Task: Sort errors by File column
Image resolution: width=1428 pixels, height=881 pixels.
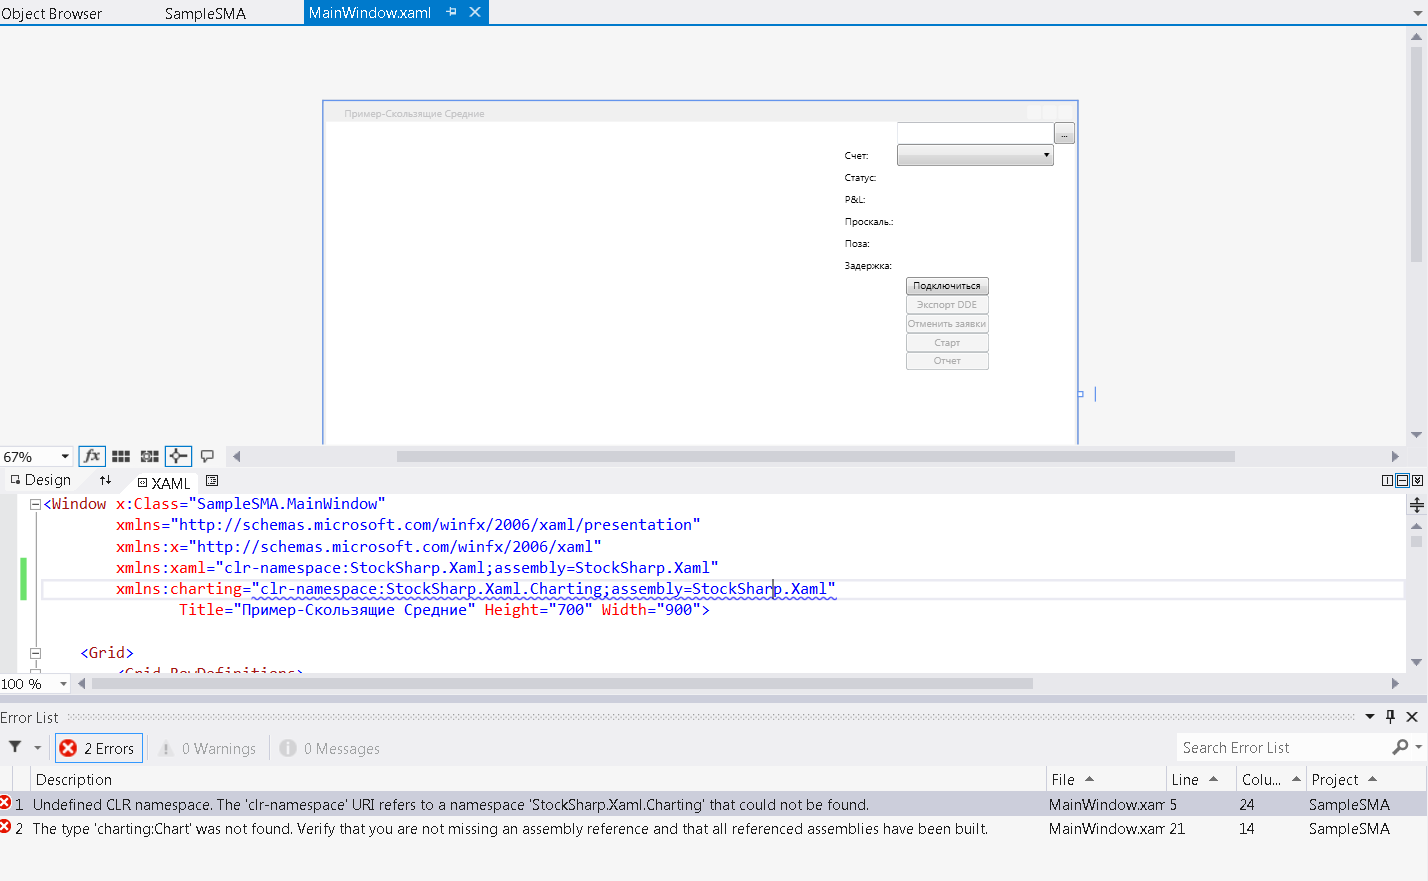Action: tap(1105, 779)
